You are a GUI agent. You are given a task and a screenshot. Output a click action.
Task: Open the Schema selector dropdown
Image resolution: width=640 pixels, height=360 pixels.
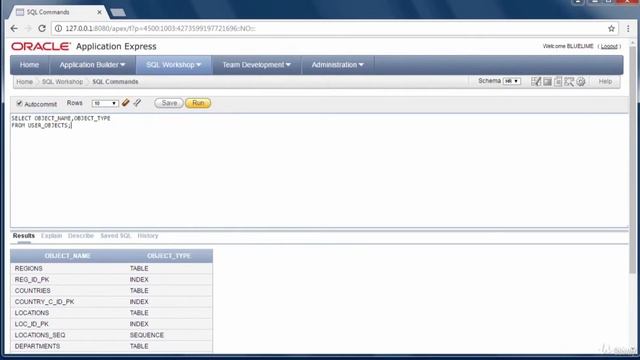tap(511, 81)
